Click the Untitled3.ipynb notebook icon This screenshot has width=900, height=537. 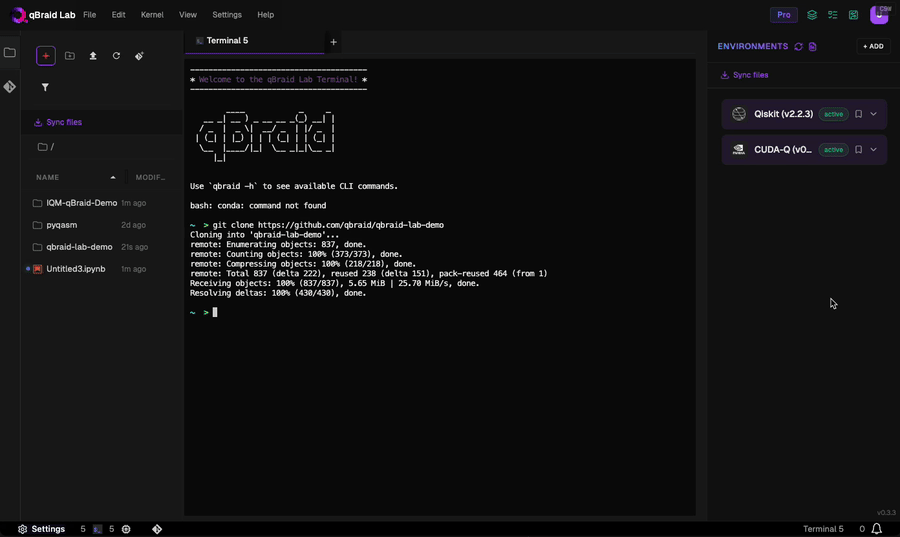click(38, 269)
